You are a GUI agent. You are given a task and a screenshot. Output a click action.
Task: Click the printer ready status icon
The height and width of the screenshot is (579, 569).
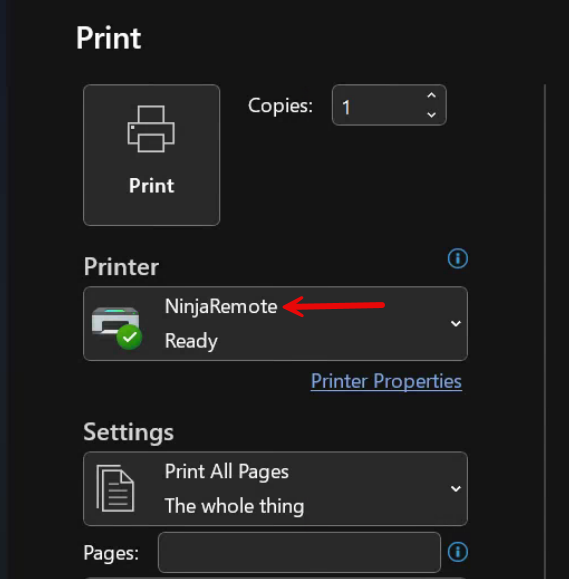pyautogui.click(x=116, y=327)
